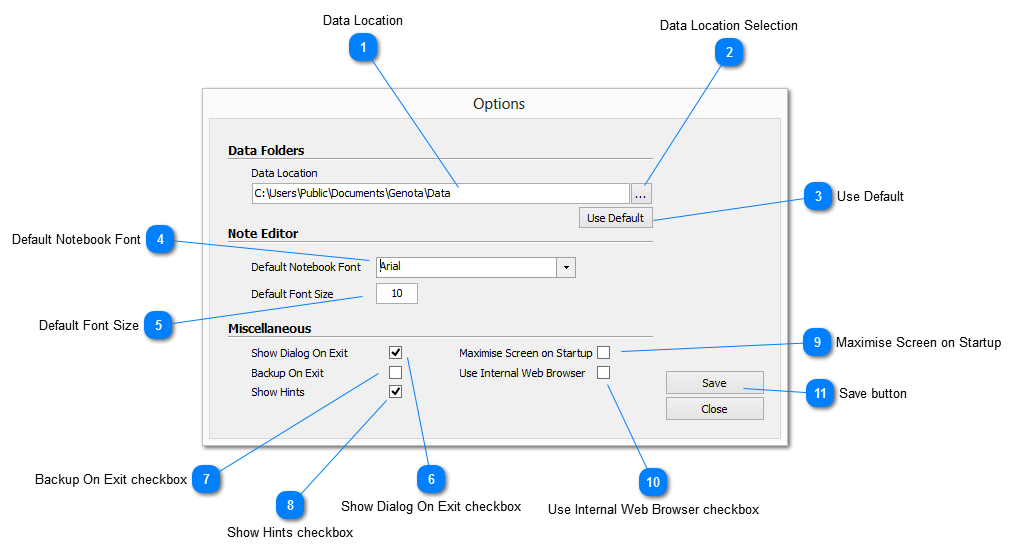Click callout marker number 1

coord(363,46)
